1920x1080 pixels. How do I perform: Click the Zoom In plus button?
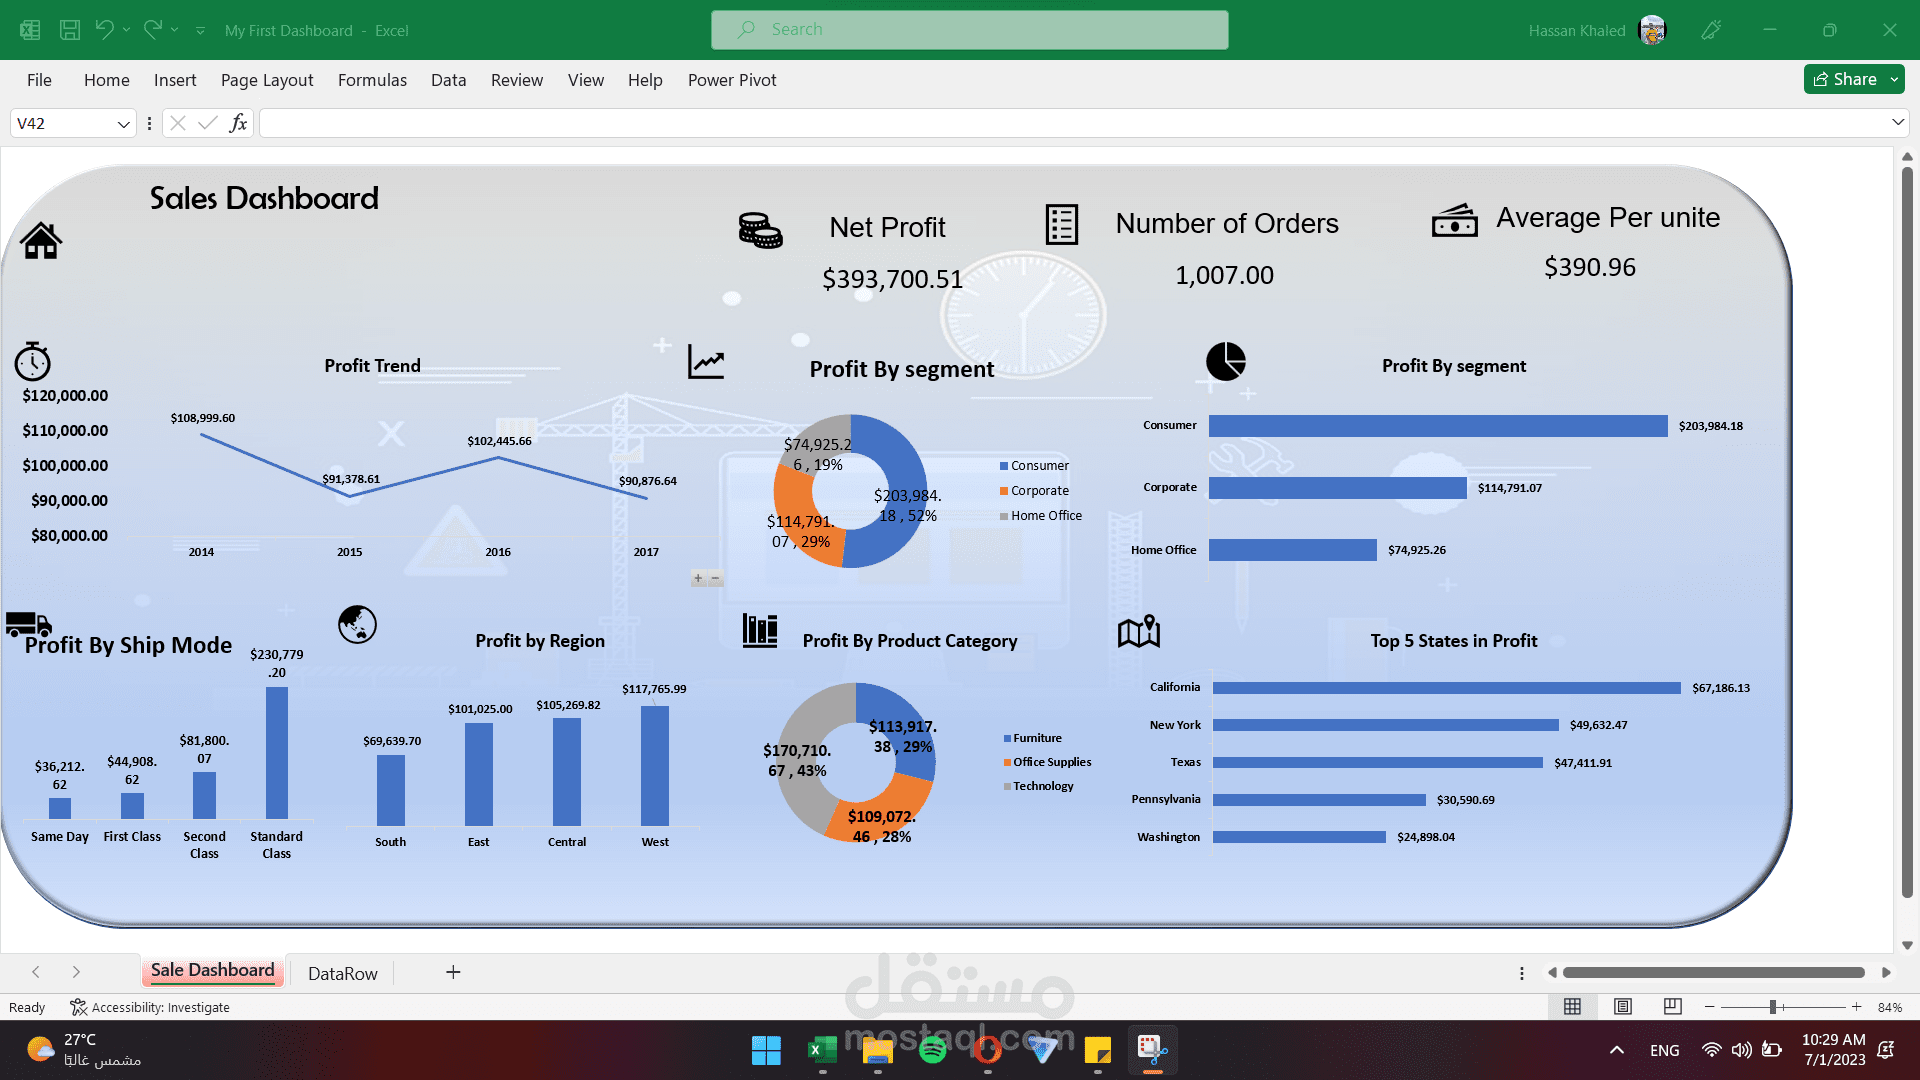1857,1007
